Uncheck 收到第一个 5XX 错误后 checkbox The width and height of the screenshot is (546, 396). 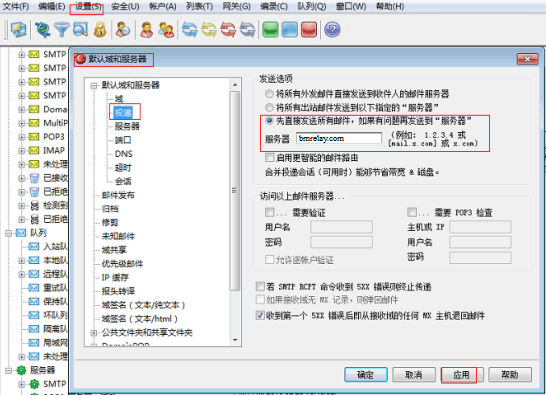pos(260,316)
